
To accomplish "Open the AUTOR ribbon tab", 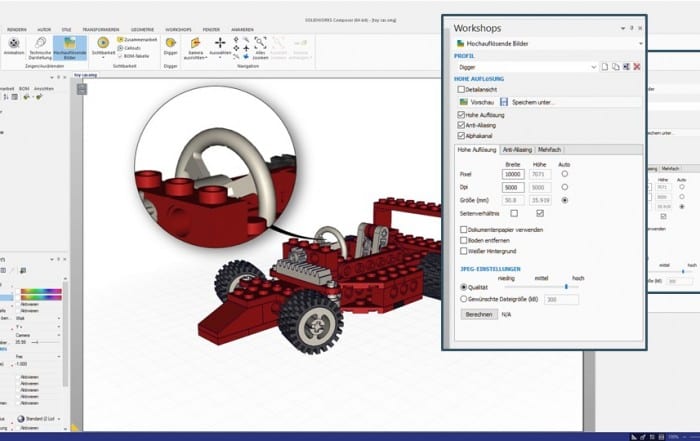I will 44,29.
